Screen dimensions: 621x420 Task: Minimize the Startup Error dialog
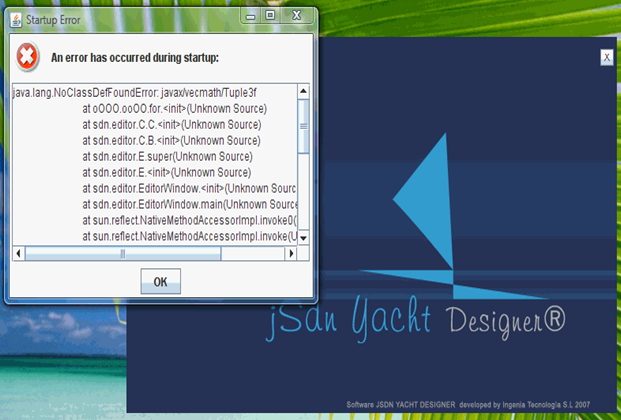coord(249,15)
